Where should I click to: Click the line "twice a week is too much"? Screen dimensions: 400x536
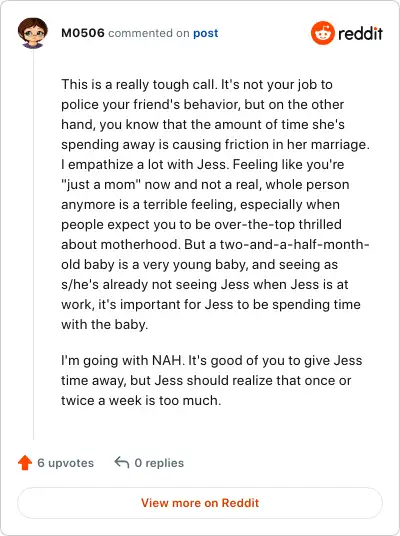click(141, 400)
